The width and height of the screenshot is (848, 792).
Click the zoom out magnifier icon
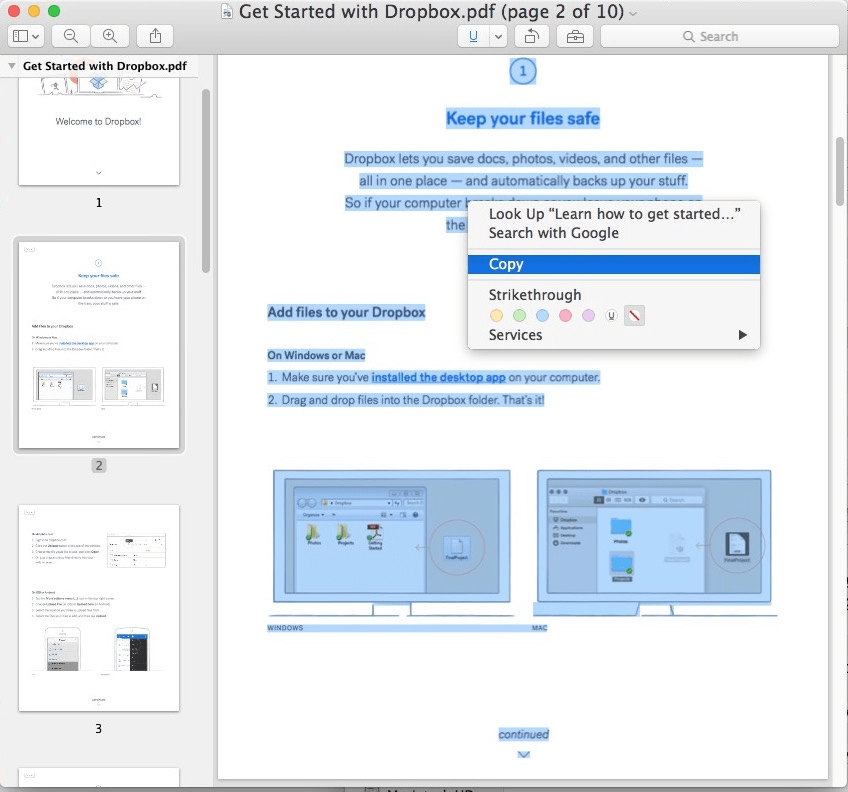point(71,36)
